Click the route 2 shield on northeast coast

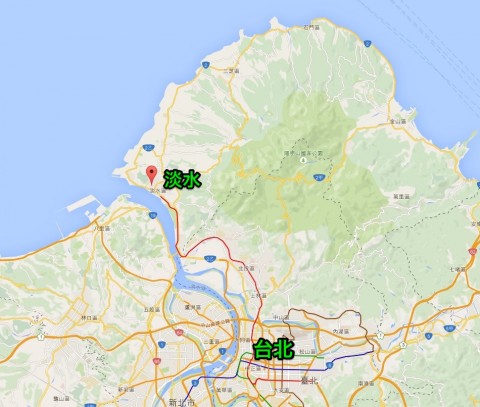[367, 44]
